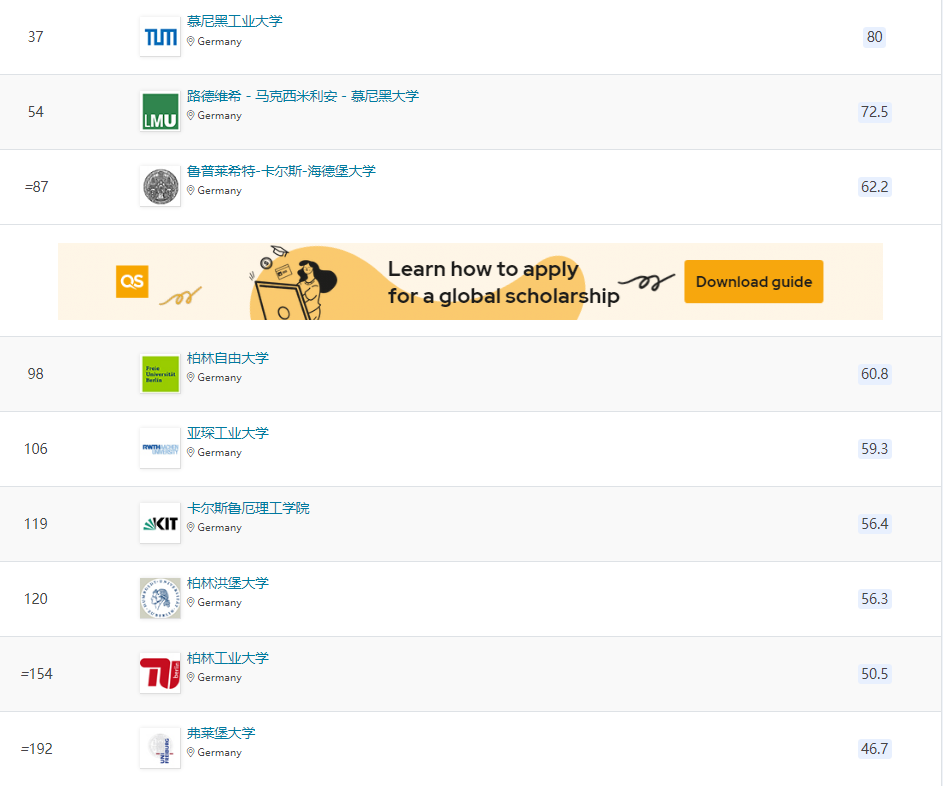This screenshot has height=786, width=943.
Task: Click the TUM university logo
Action: point(160,37)
